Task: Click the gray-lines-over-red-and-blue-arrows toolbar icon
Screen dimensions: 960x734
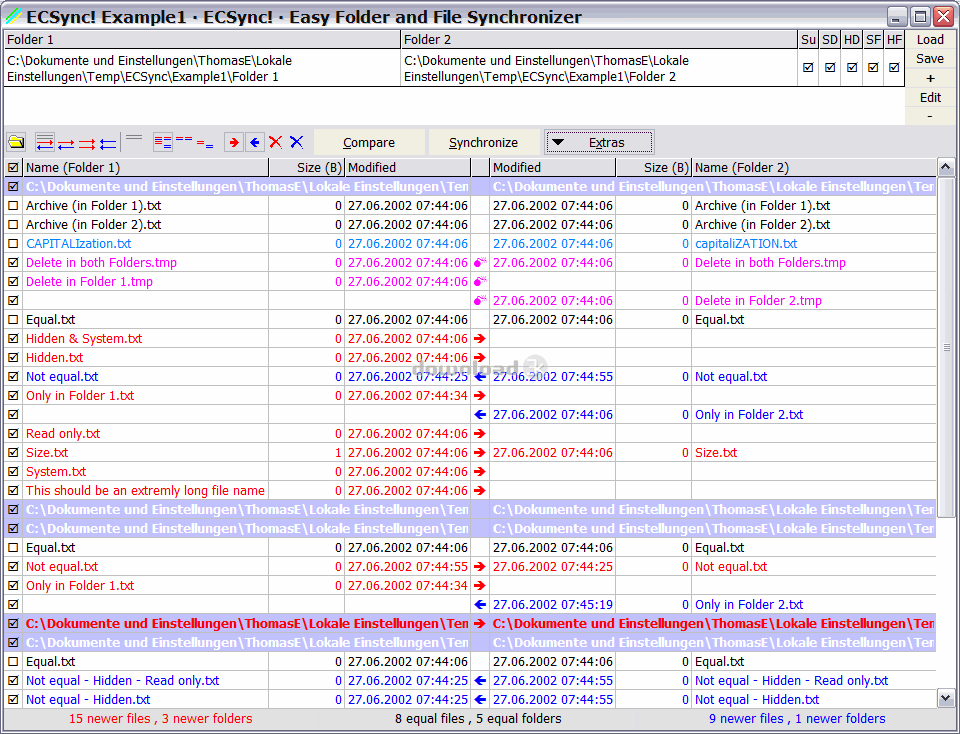Action: coord(45,143)
